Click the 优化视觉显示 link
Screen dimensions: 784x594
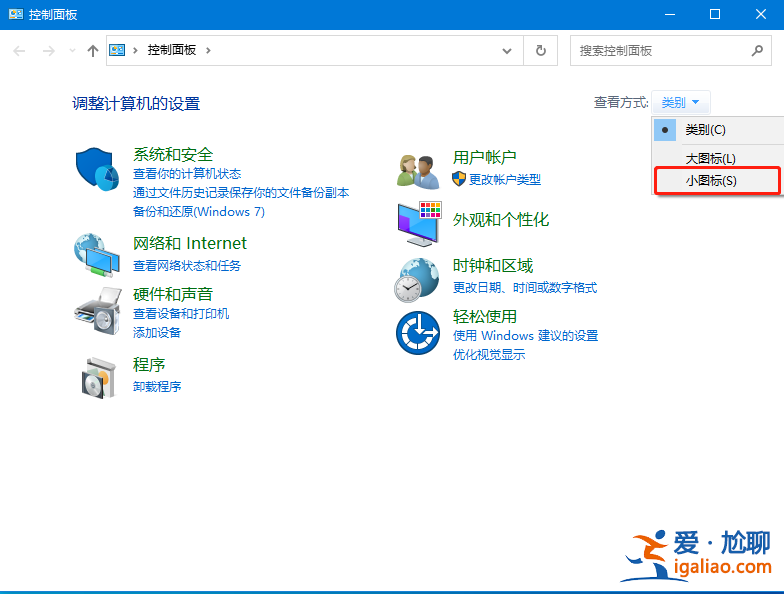[x=488, y=354]
